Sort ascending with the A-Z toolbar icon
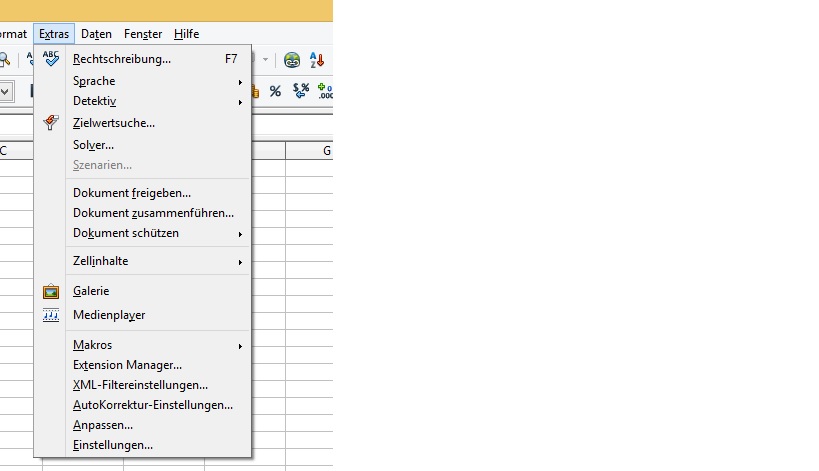Image resolution: width=819 pixels, height=471 pixels. coord(317,60)
